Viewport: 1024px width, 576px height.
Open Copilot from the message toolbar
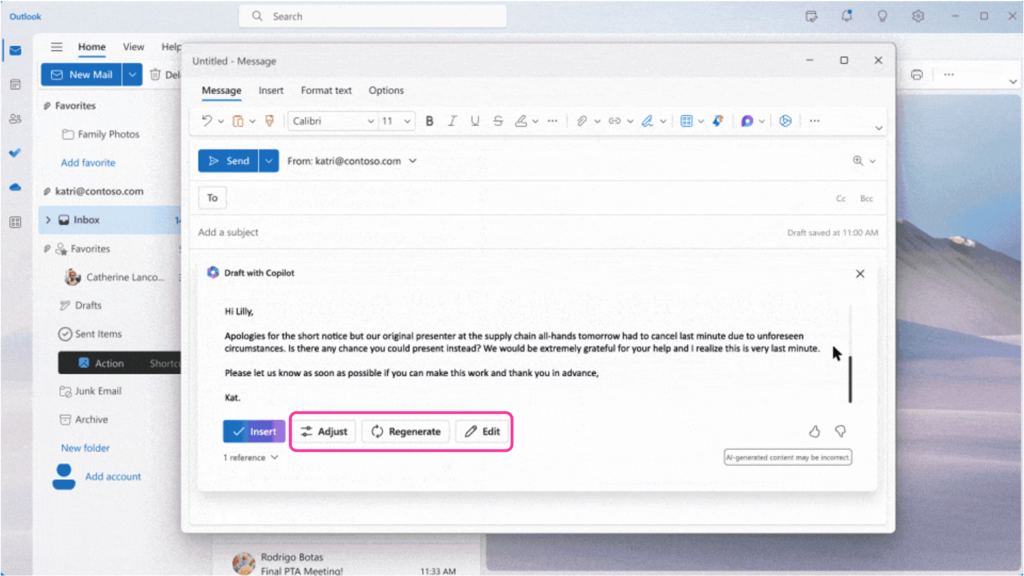[747, 120]
